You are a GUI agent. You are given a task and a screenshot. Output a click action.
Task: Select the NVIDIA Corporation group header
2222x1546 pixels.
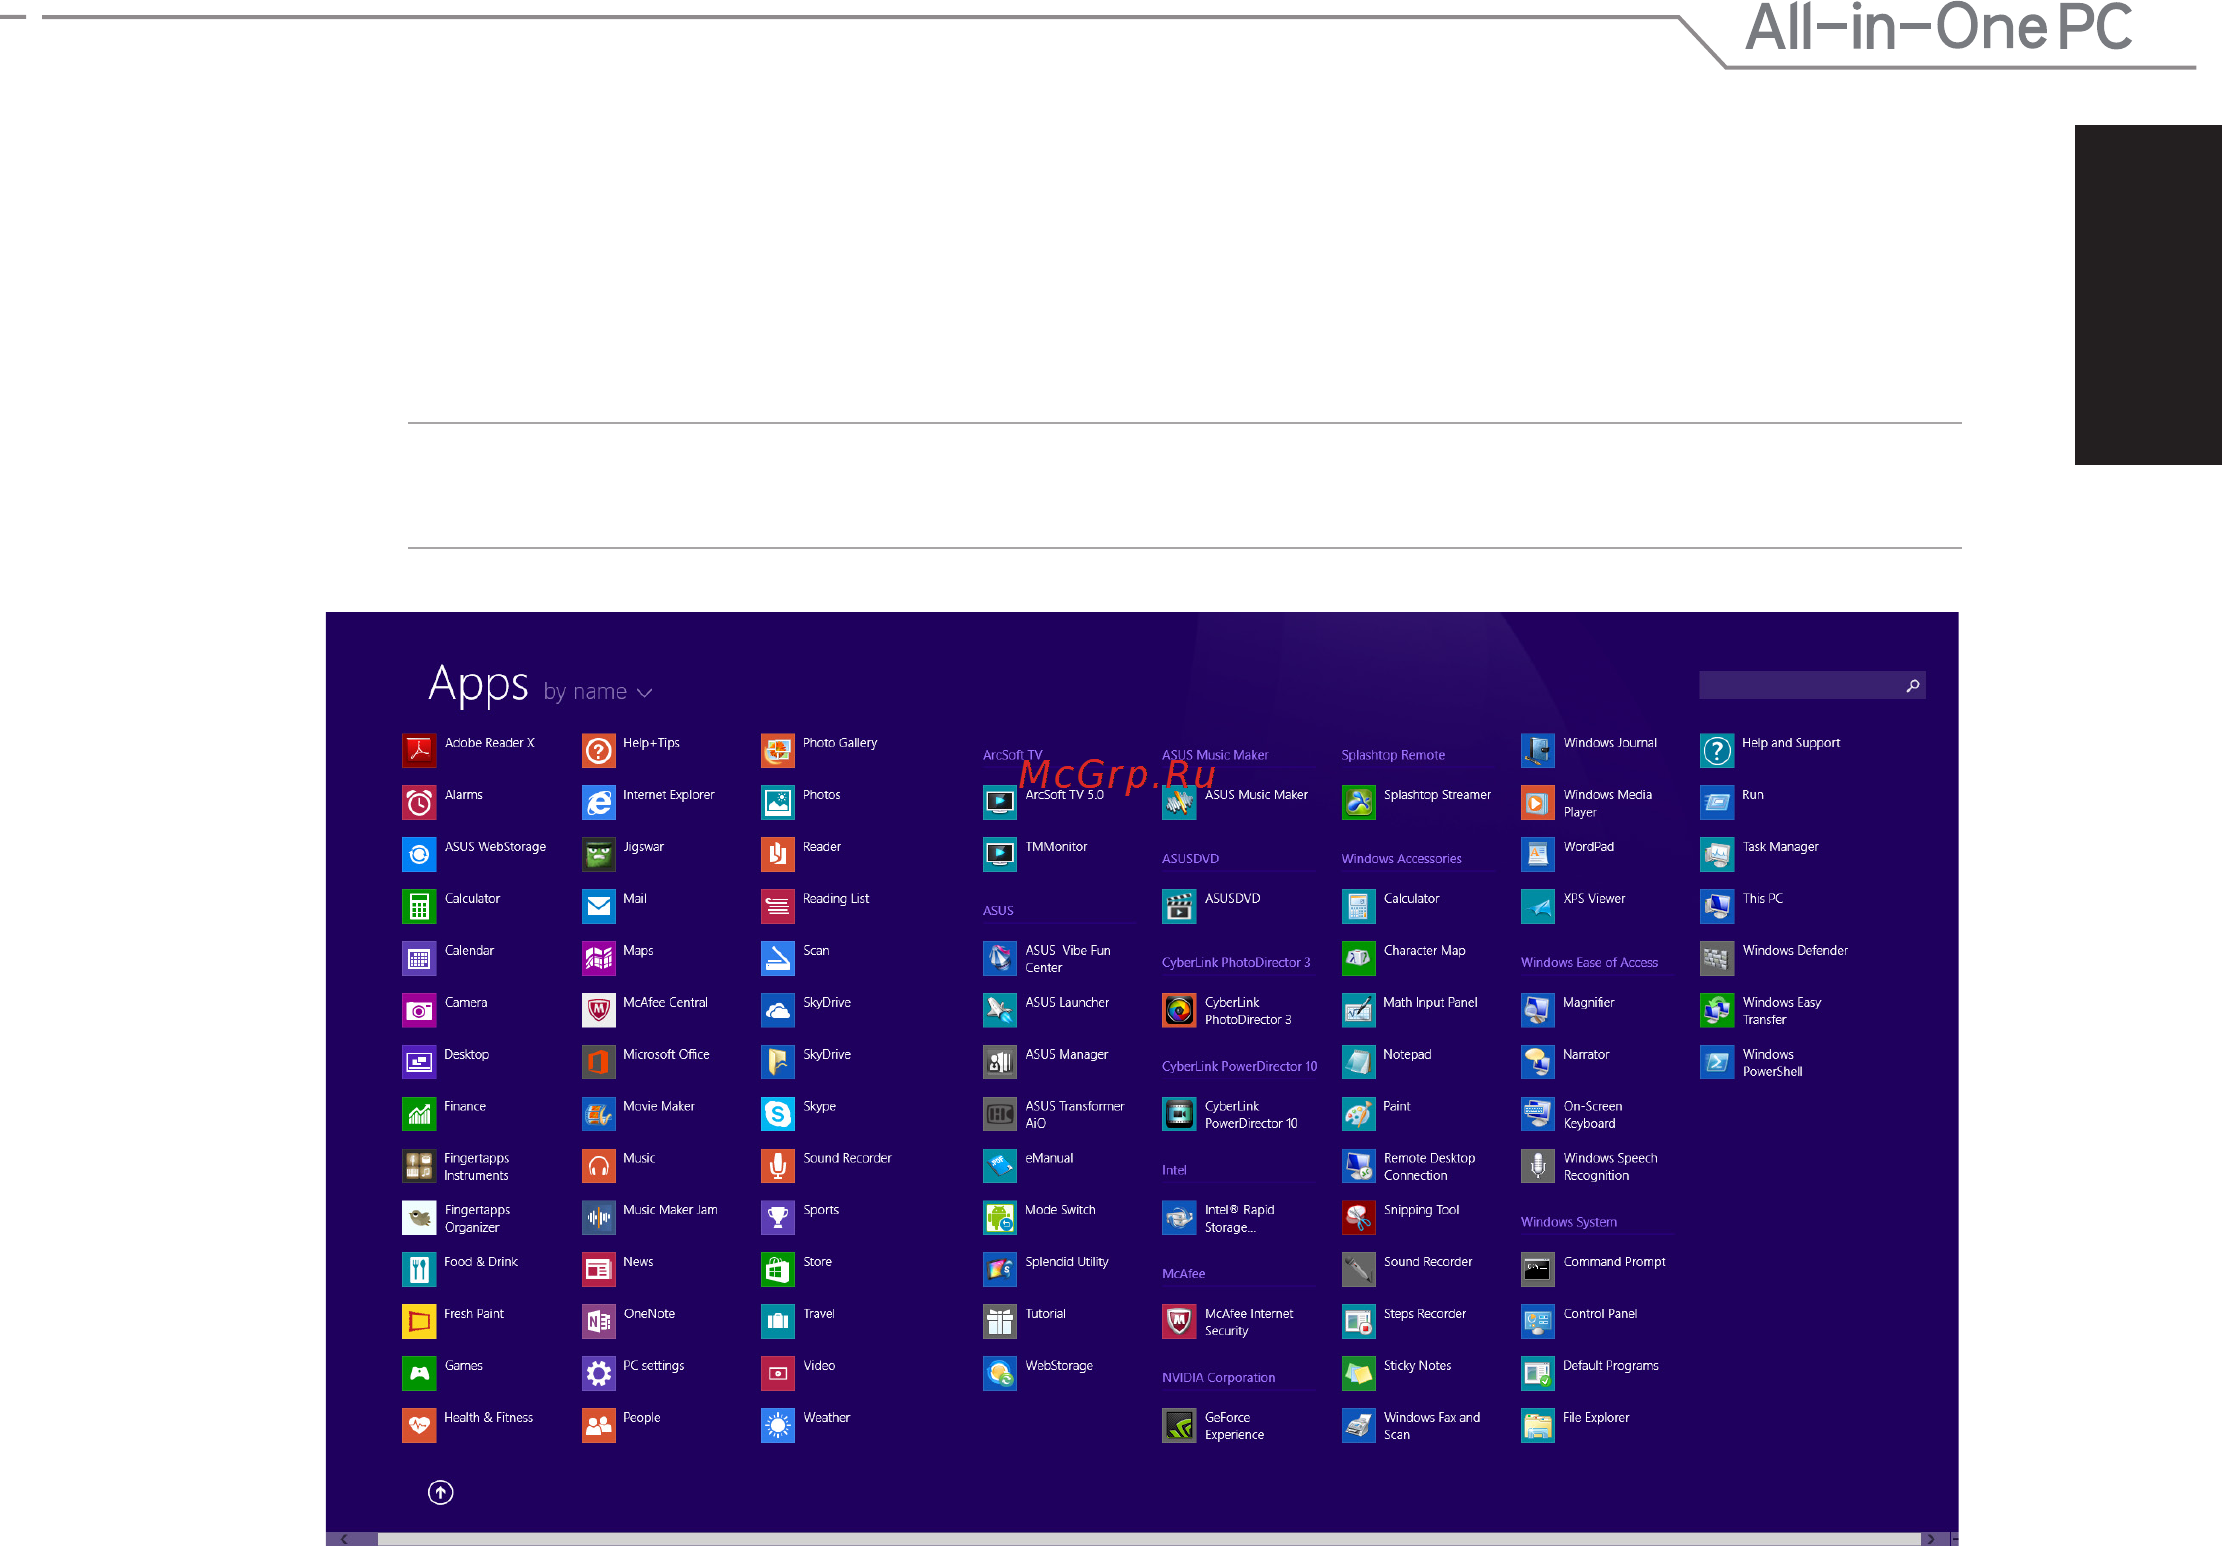click(1218, 1377)
